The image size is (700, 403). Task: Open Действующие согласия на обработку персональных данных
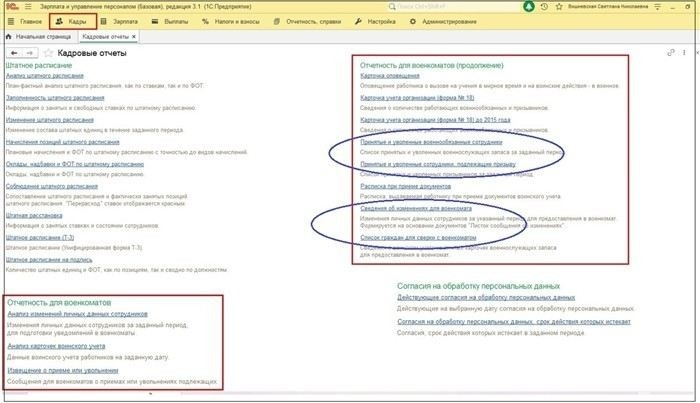coord(486,297)
